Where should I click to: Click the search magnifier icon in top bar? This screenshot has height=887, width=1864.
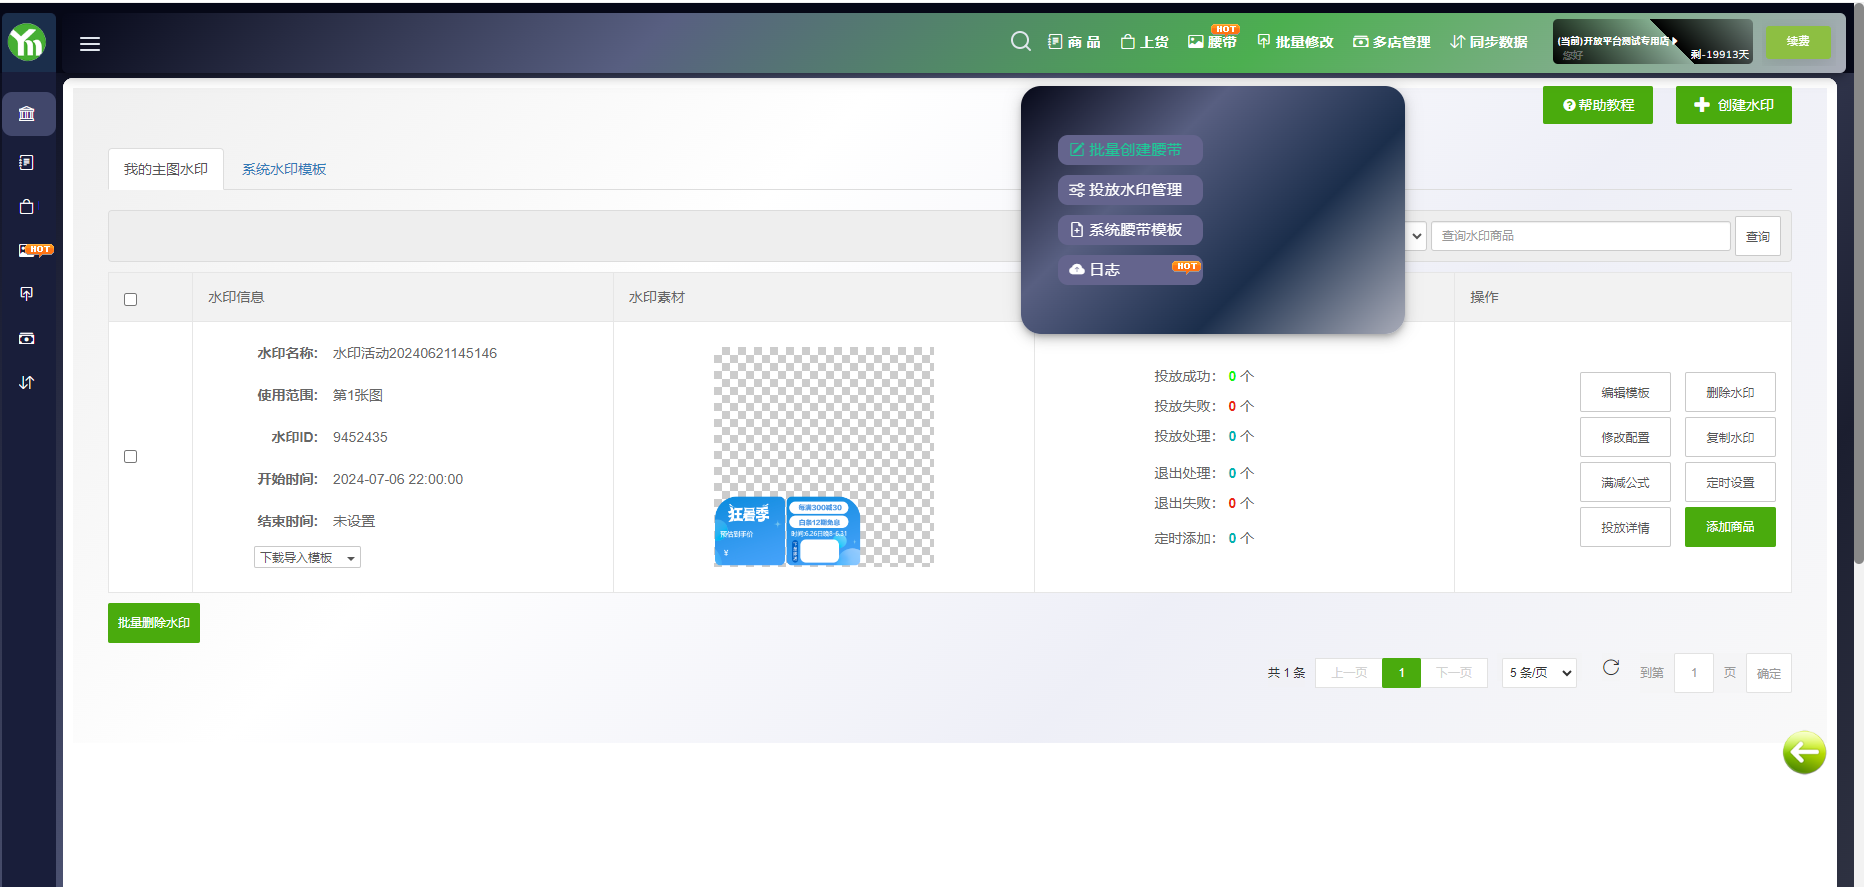(x=1020, y=41)
